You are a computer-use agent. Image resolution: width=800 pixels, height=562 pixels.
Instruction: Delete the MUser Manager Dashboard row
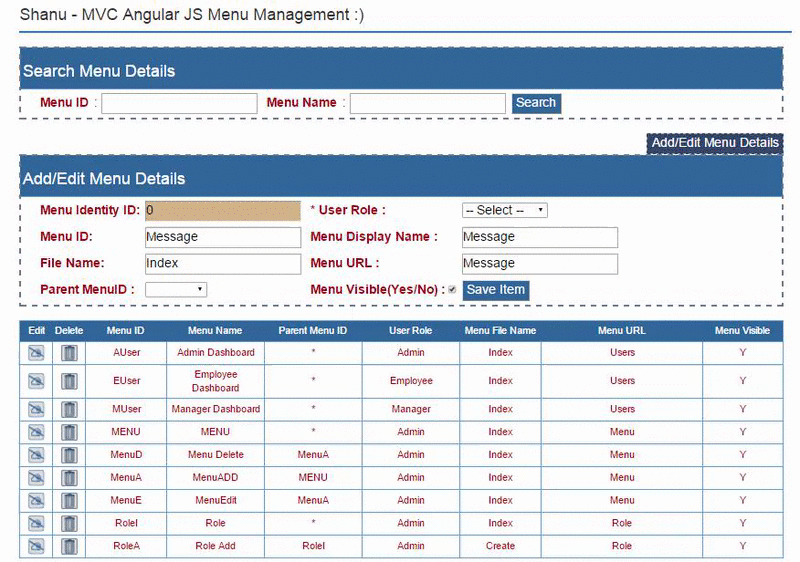click(69, 409)
